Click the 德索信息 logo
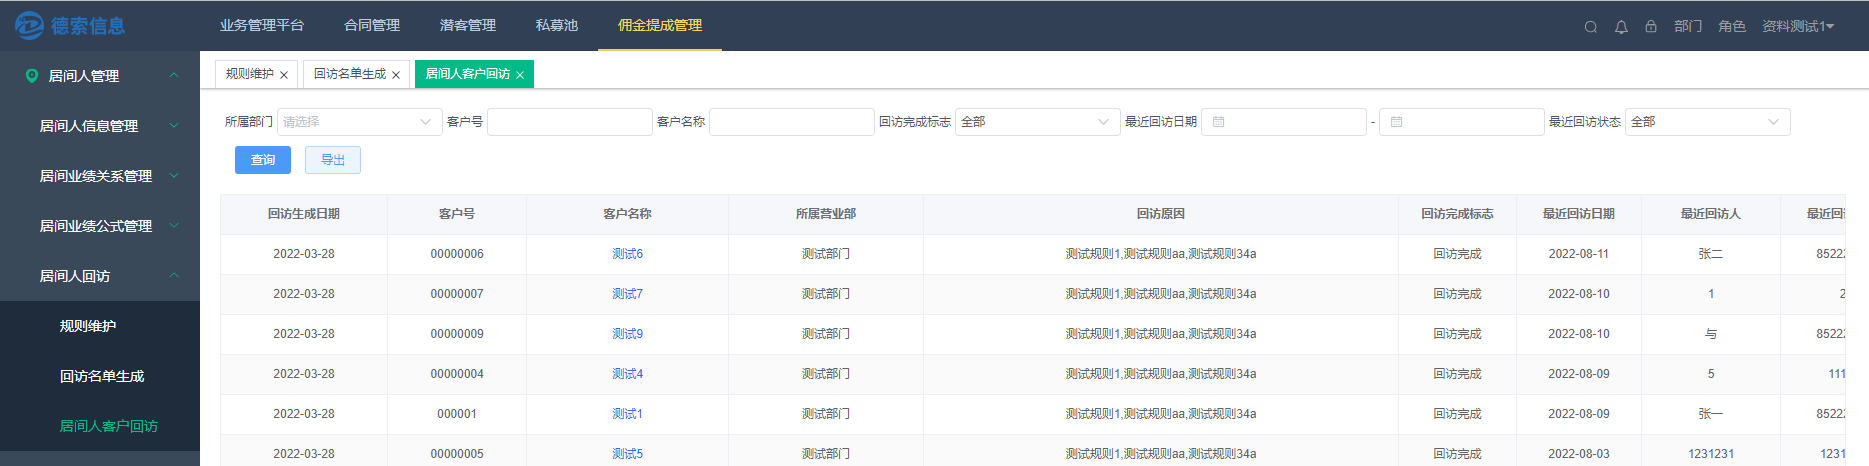1869x466 pixels. click(70, 26)
